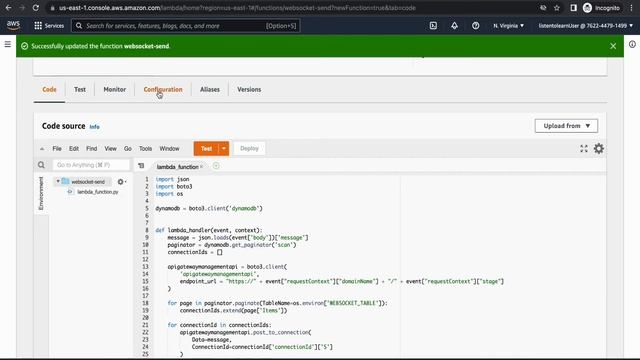Click the Code source Info link
Screen dimensions: 640x360
tap(94, 127)
